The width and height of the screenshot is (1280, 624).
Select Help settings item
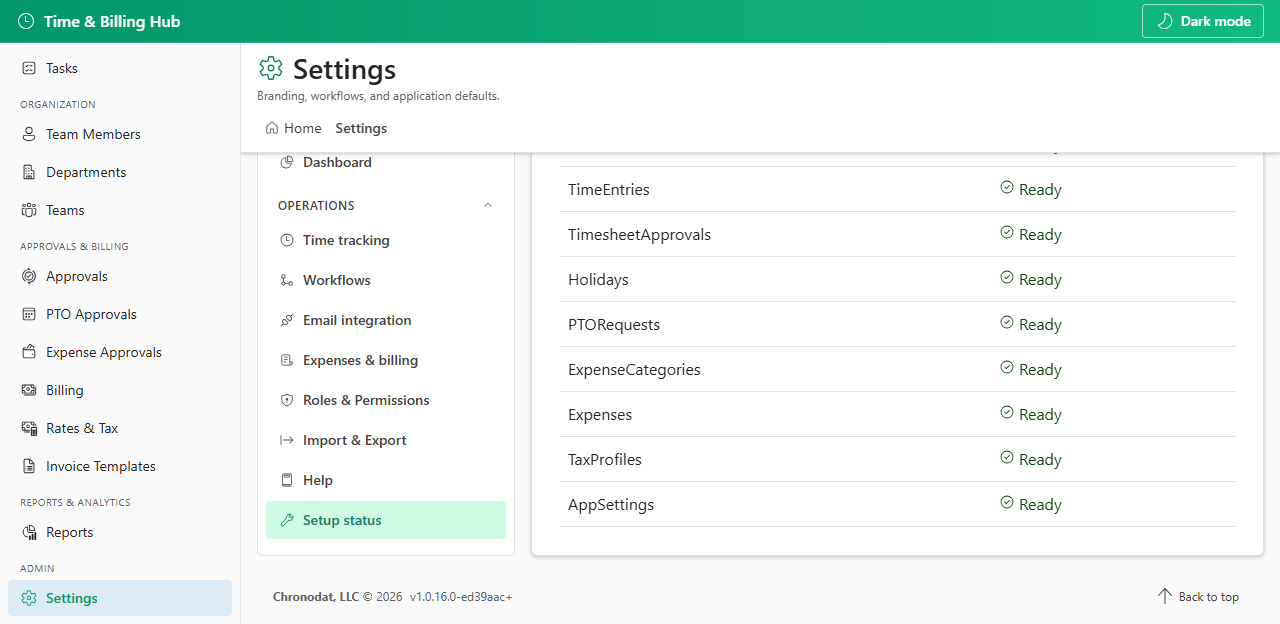coord(386,480)
